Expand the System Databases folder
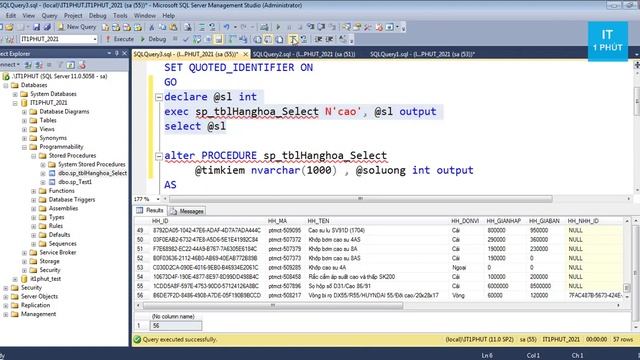640x360 pixels. (15, 94)
